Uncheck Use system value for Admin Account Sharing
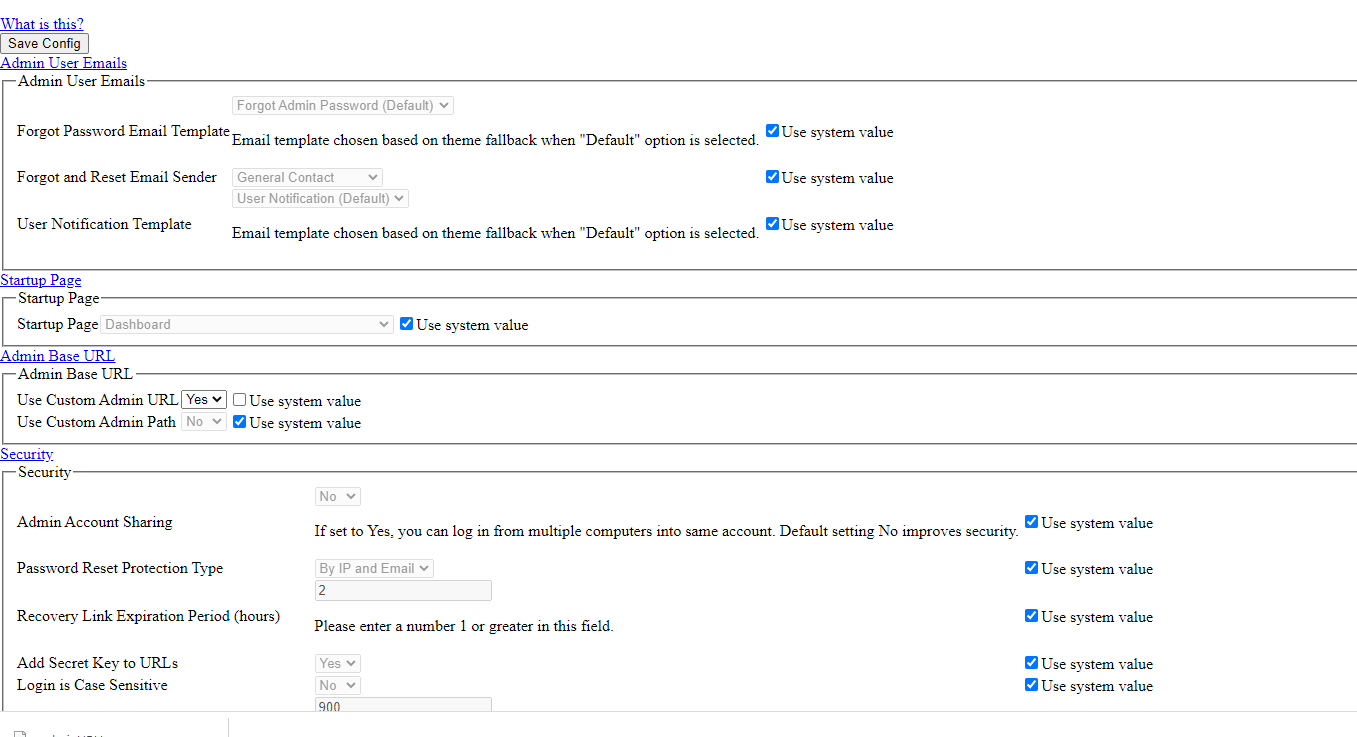 pyautogui.click(x=1031, y=521)
